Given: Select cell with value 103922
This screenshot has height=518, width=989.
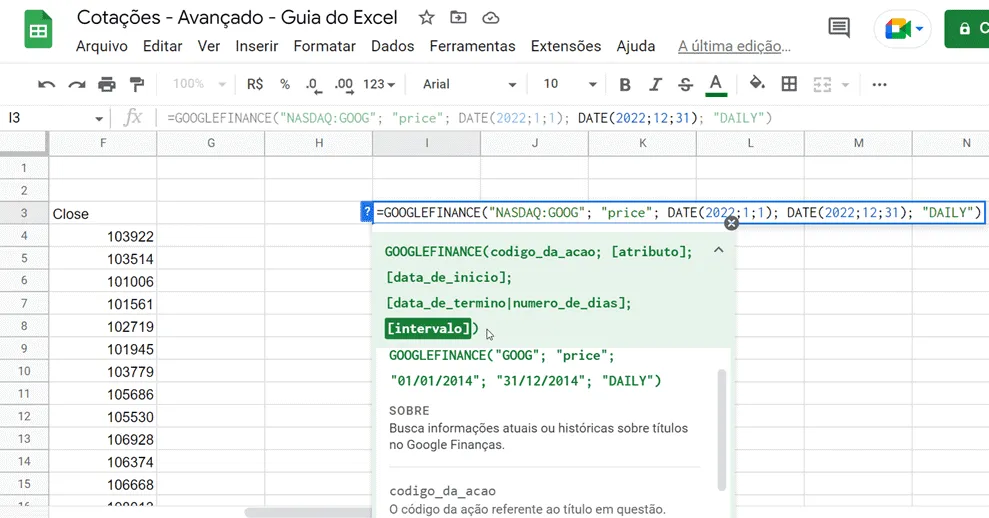Looking at the screenshot, I should (103, 236).
